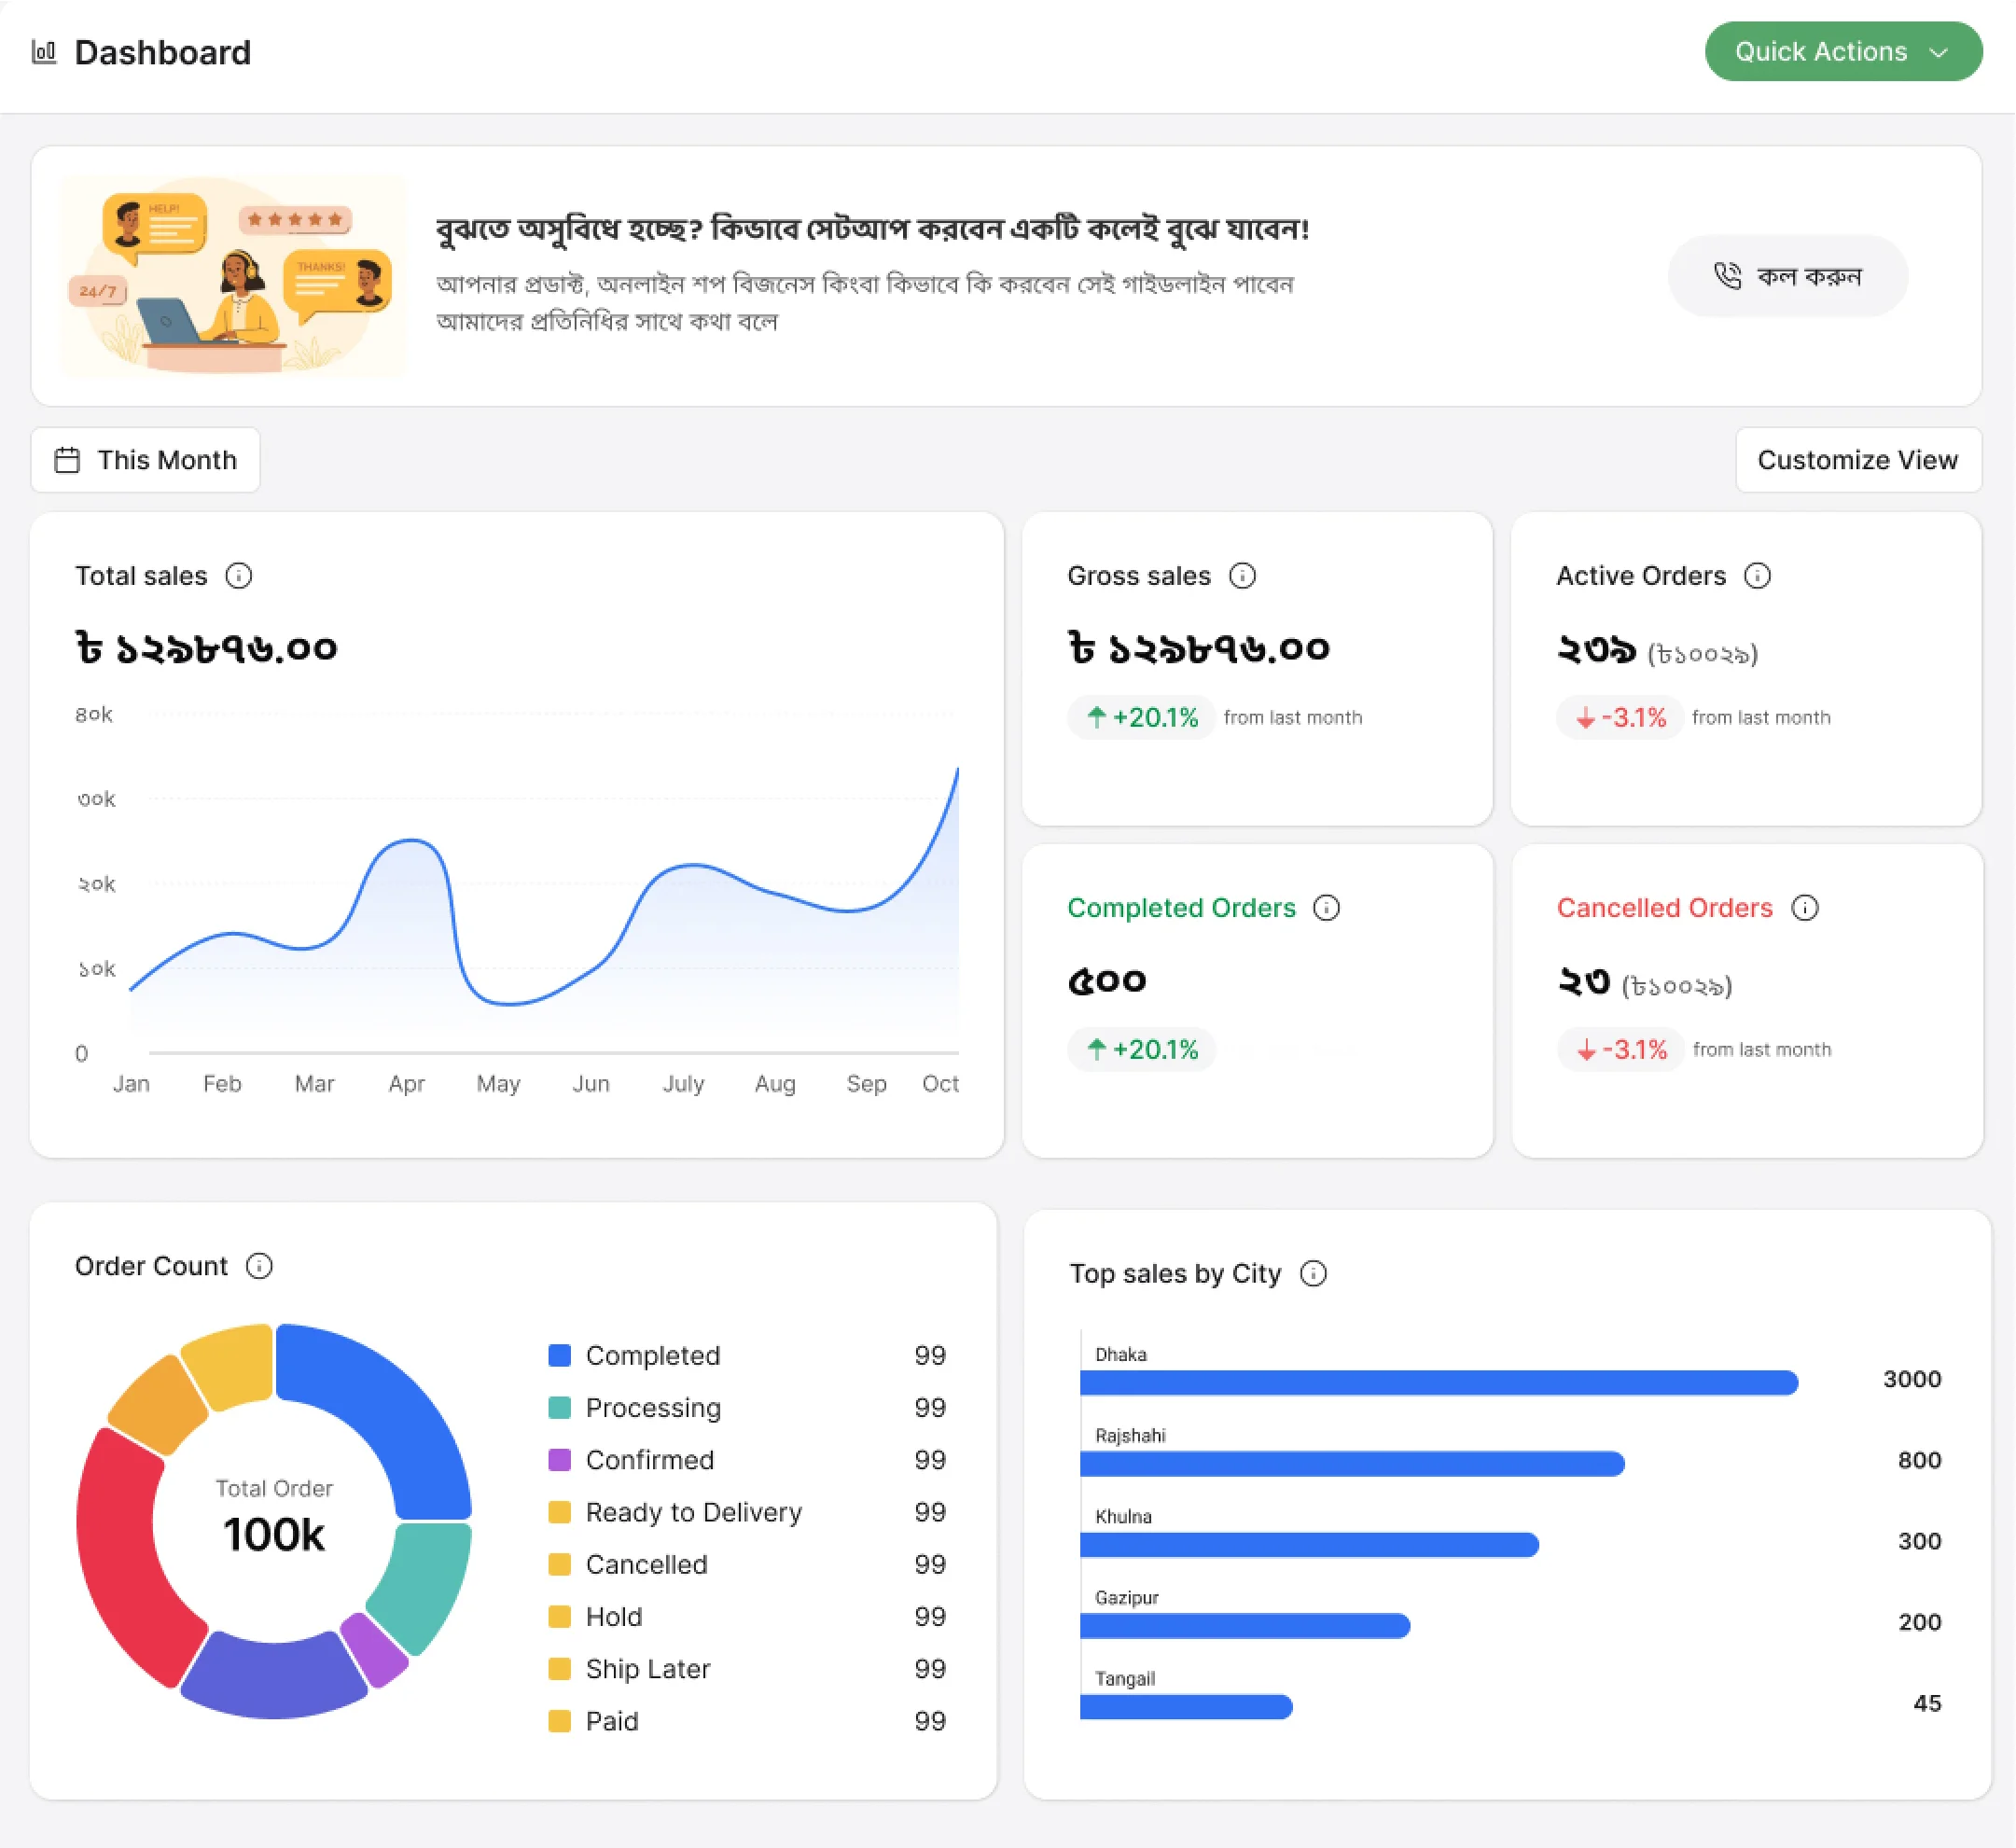Select the Processing legend entry
2016x1848 pixels.
(652, 1408)
